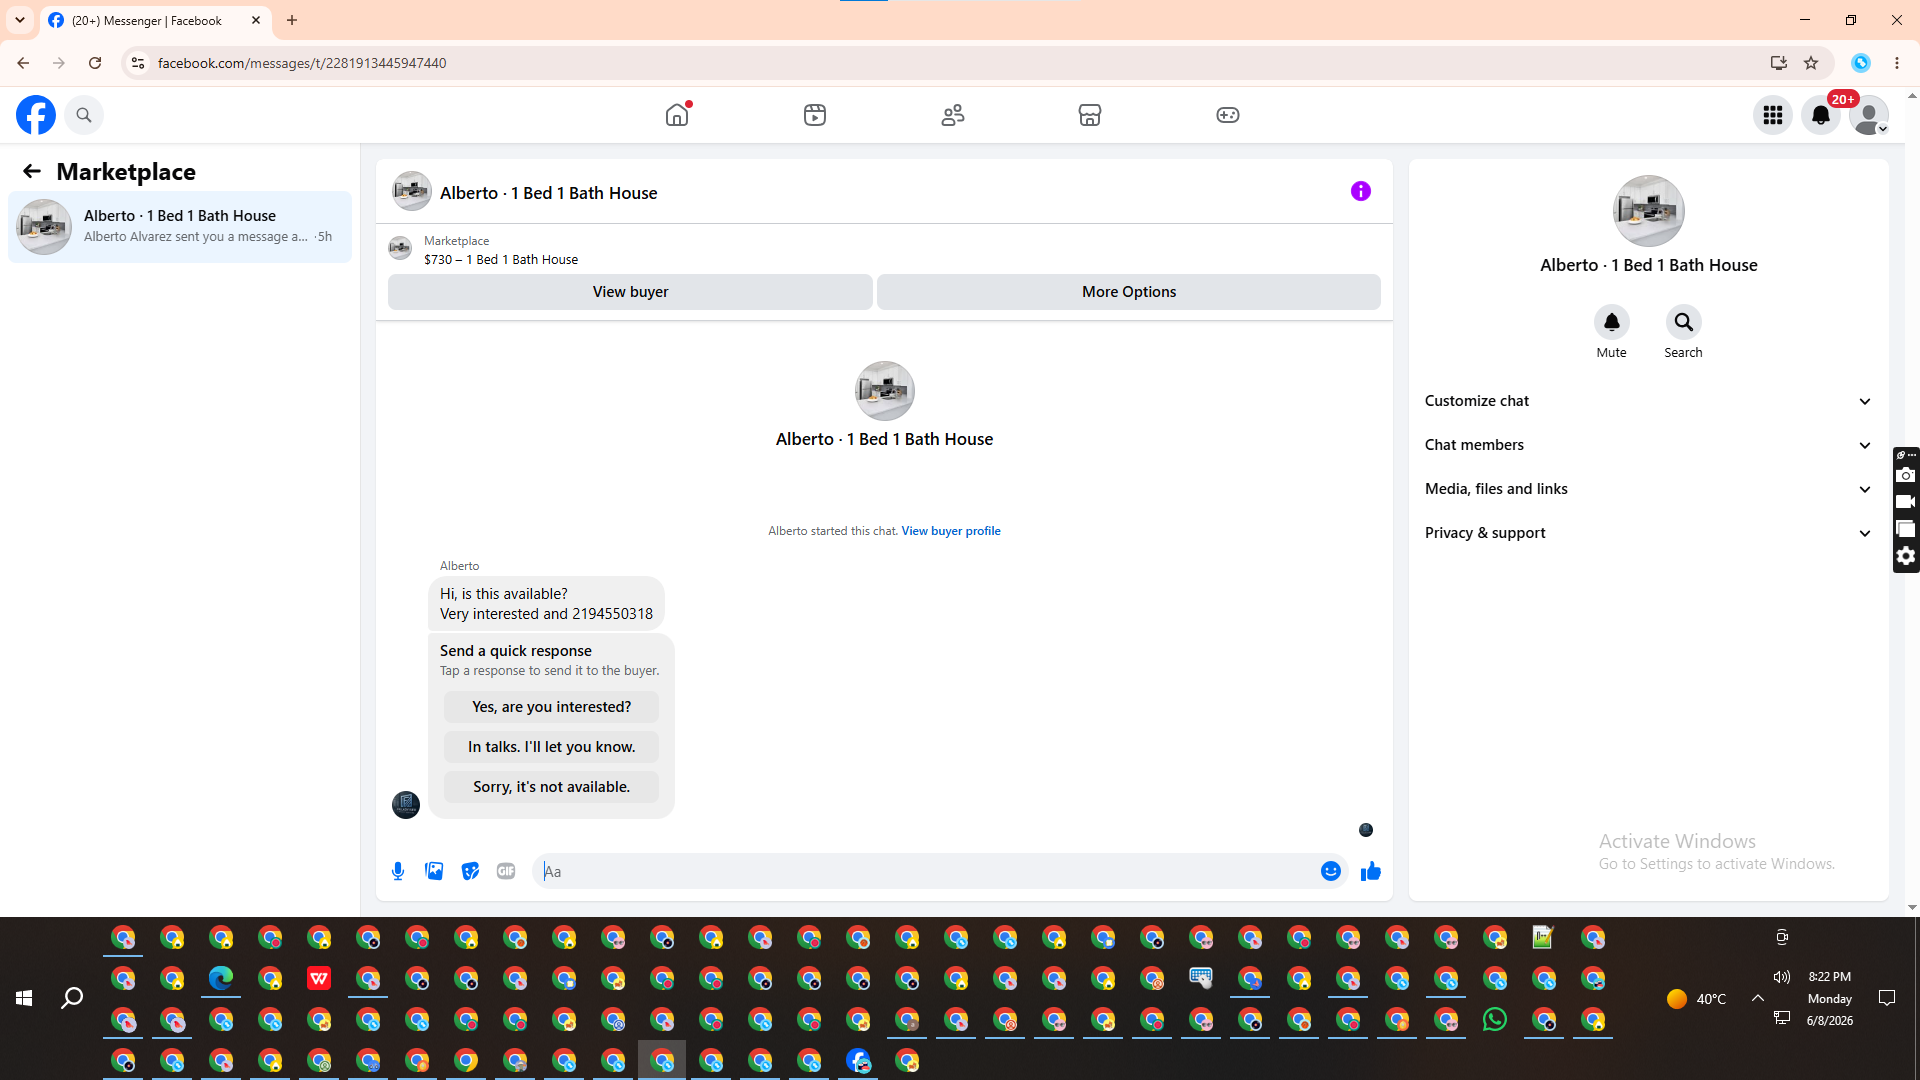Open the WPS Office taskbar icon

319,978
